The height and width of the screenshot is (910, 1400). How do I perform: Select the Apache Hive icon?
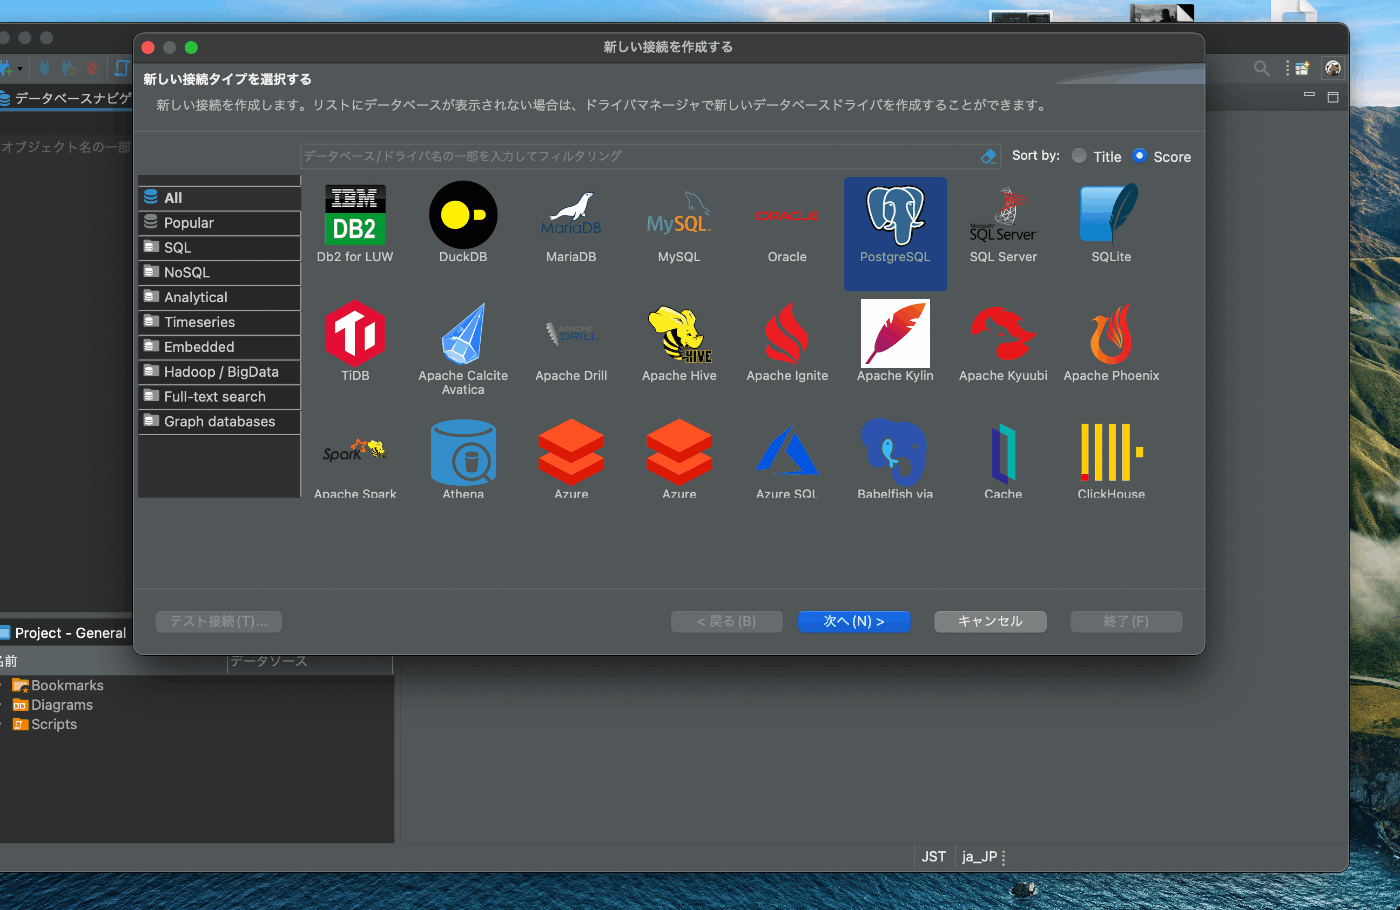679,334
